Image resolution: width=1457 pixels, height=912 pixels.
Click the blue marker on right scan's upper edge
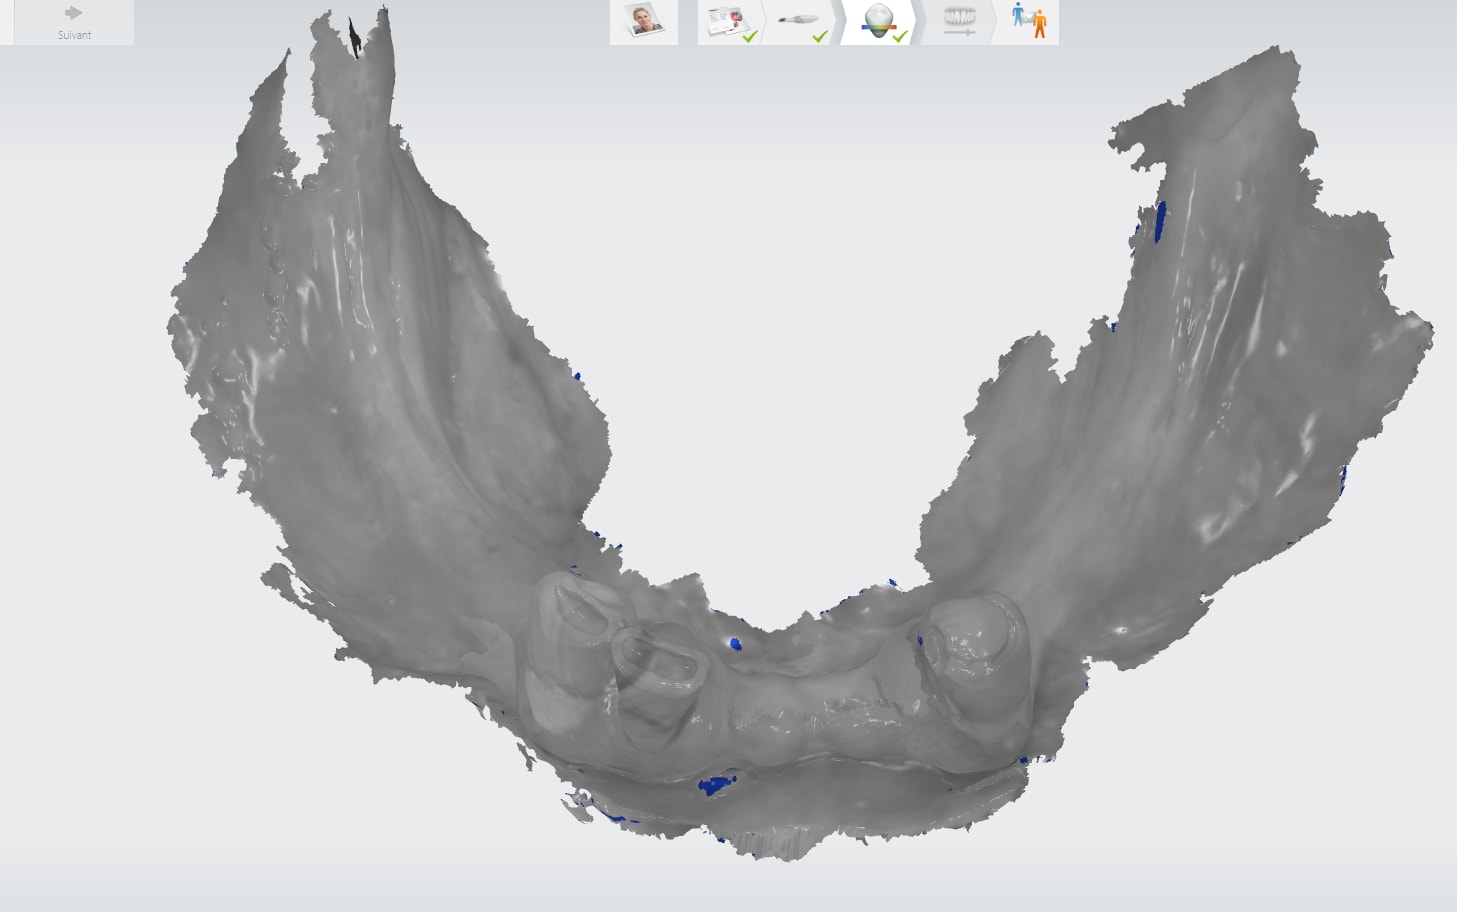click(x=1159, y=222)
